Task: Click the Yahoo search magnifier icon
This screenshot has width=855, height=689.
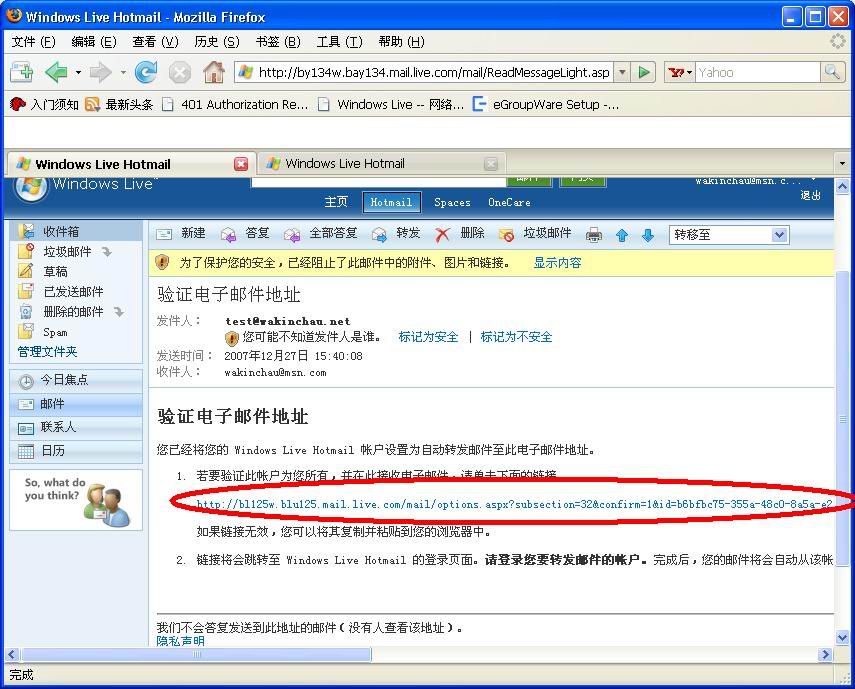Action: pyautogui.click(x=832, y=72)
